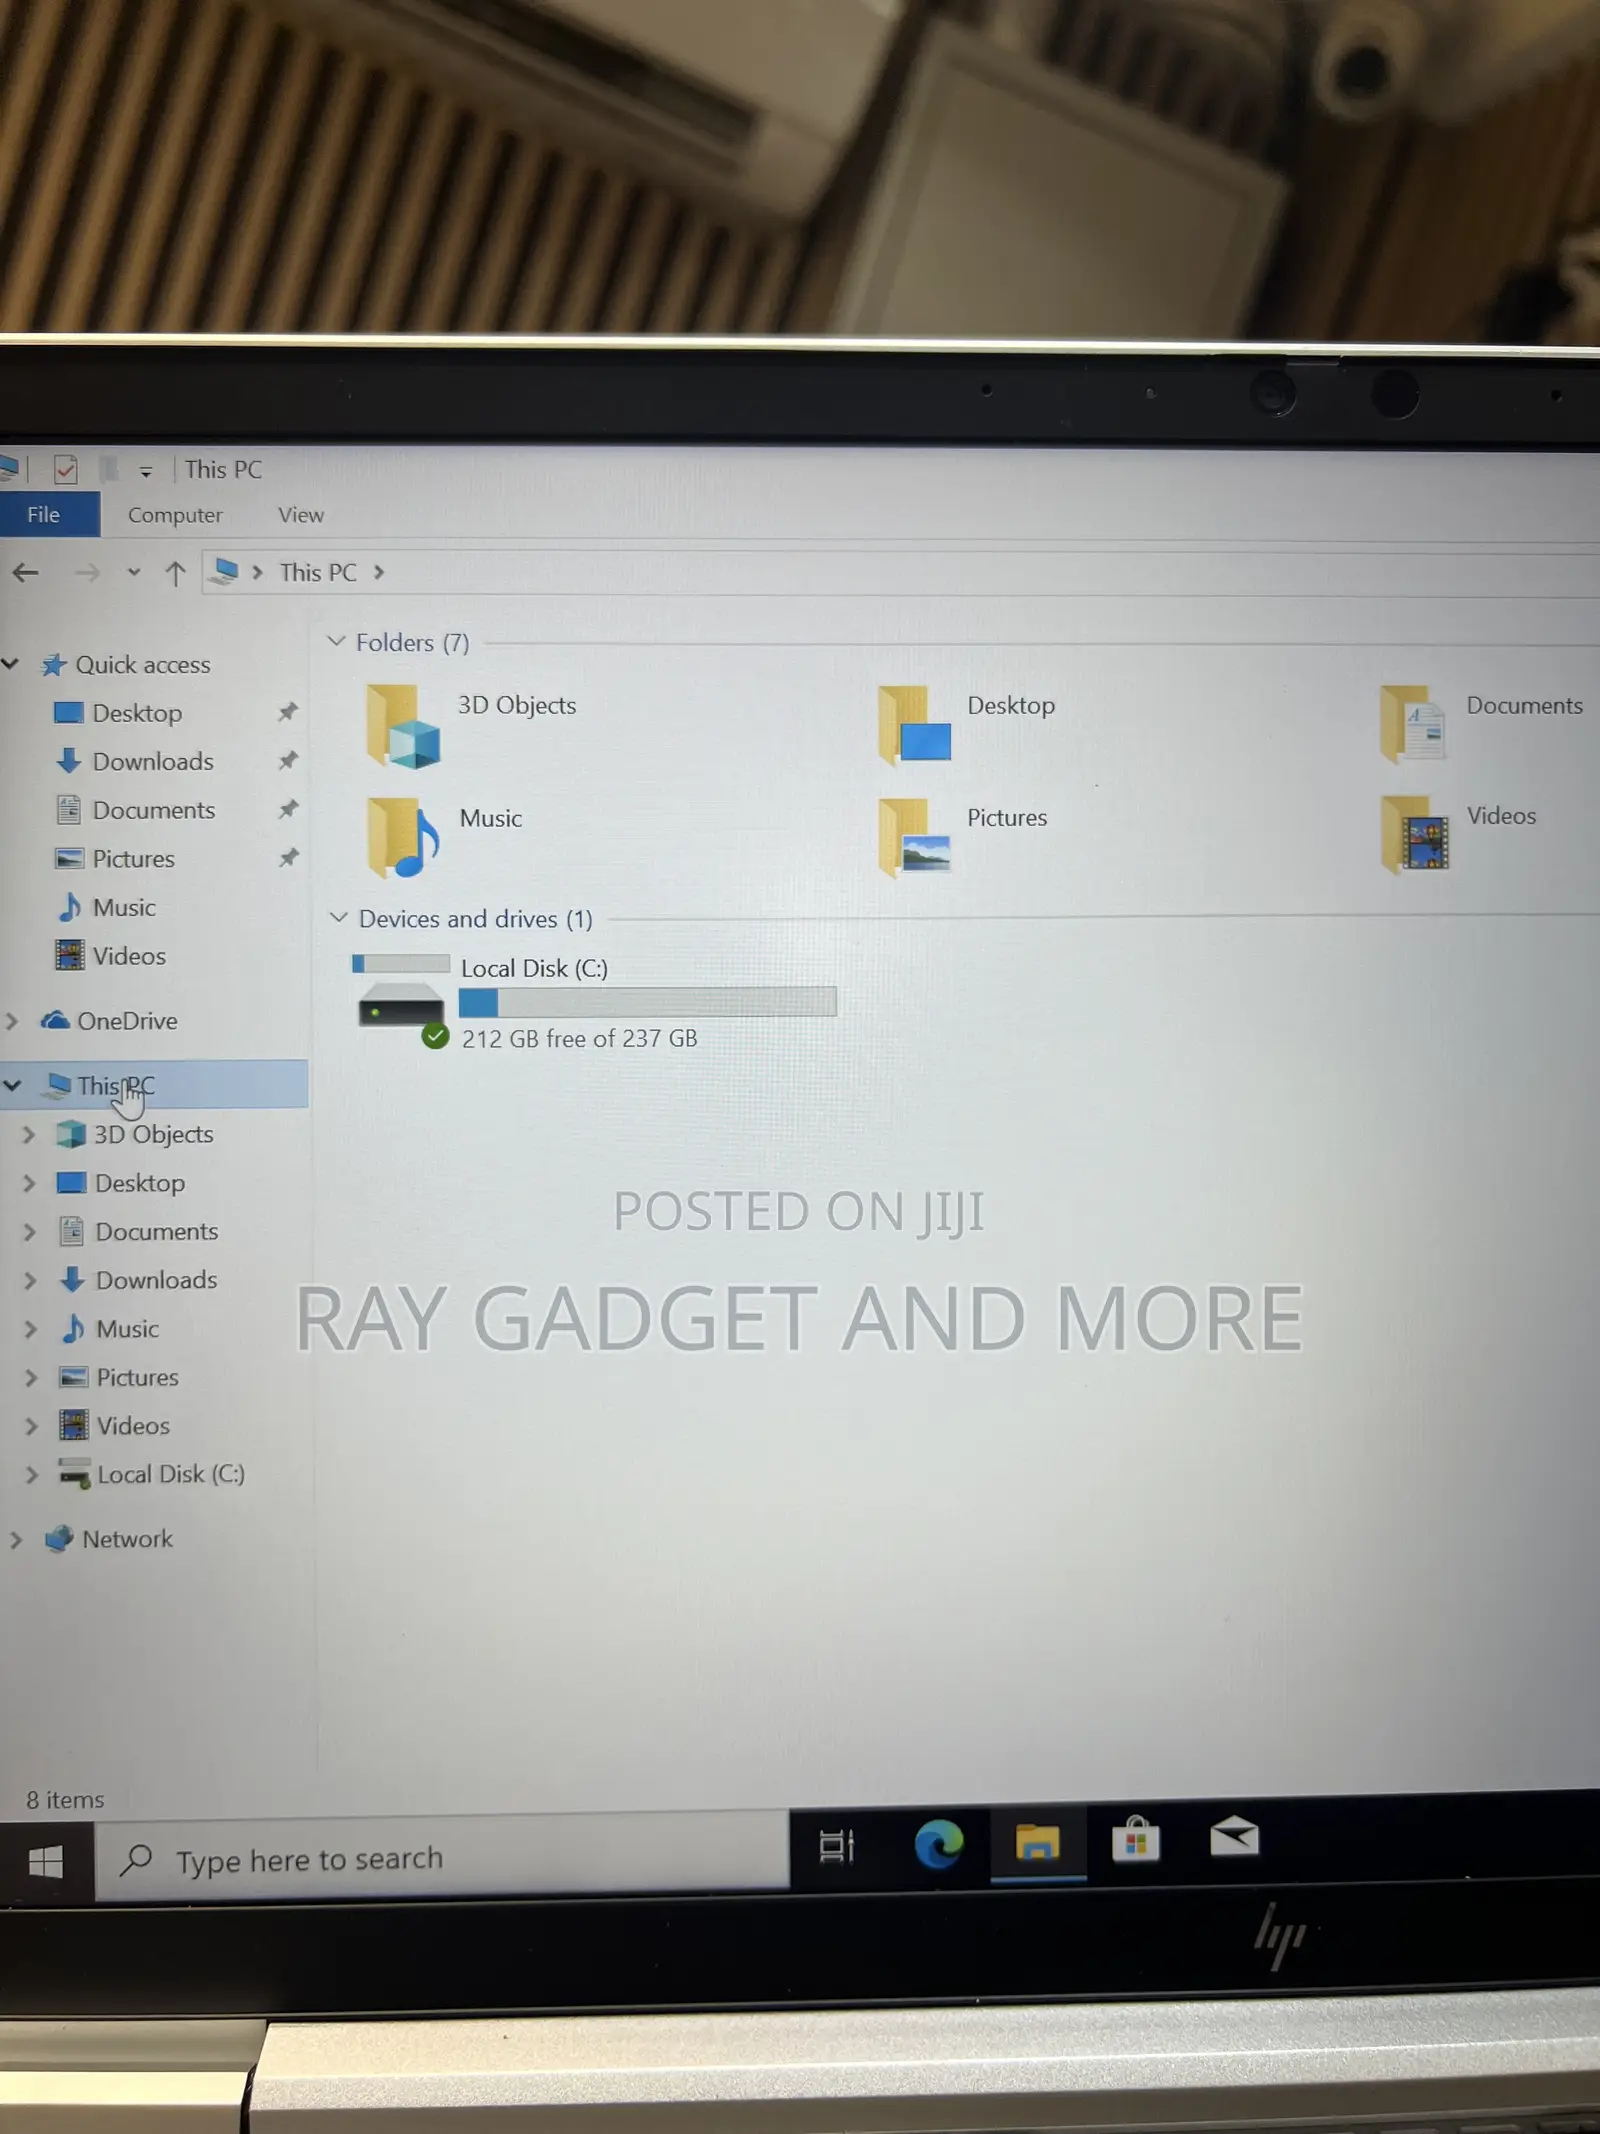Expand Downloads under This PC
The height and width of the screenshot is (2134, 1600).
[x=30, y=1280]
